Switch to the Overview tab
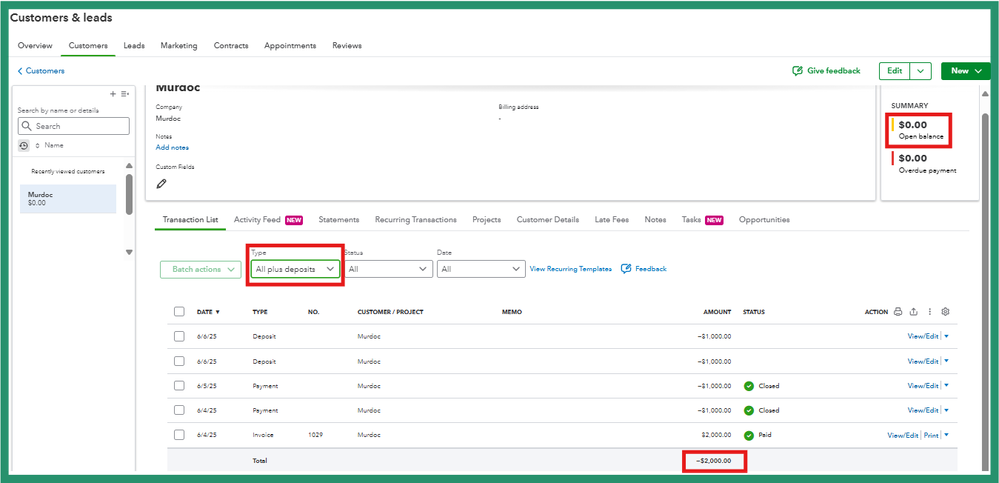The height and width of the screenshot is (483, 999). (x=35, y=46)
